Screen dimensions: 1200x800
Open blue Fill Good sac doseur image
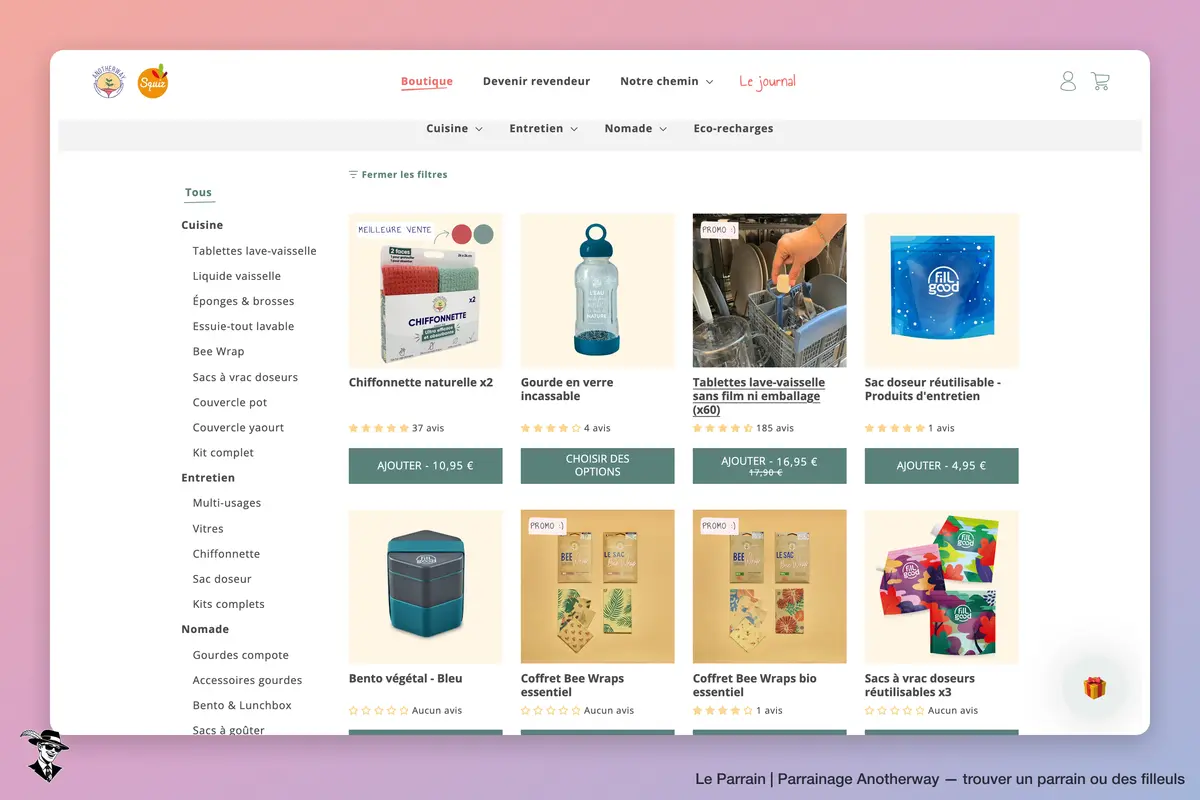point(941,290)
